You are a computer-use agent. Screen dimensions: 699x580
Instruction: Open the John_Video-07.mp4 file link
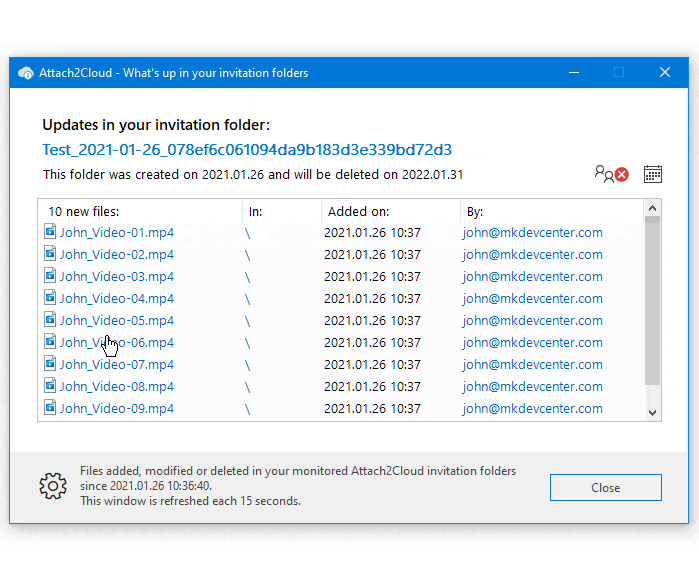pos(117,364)
